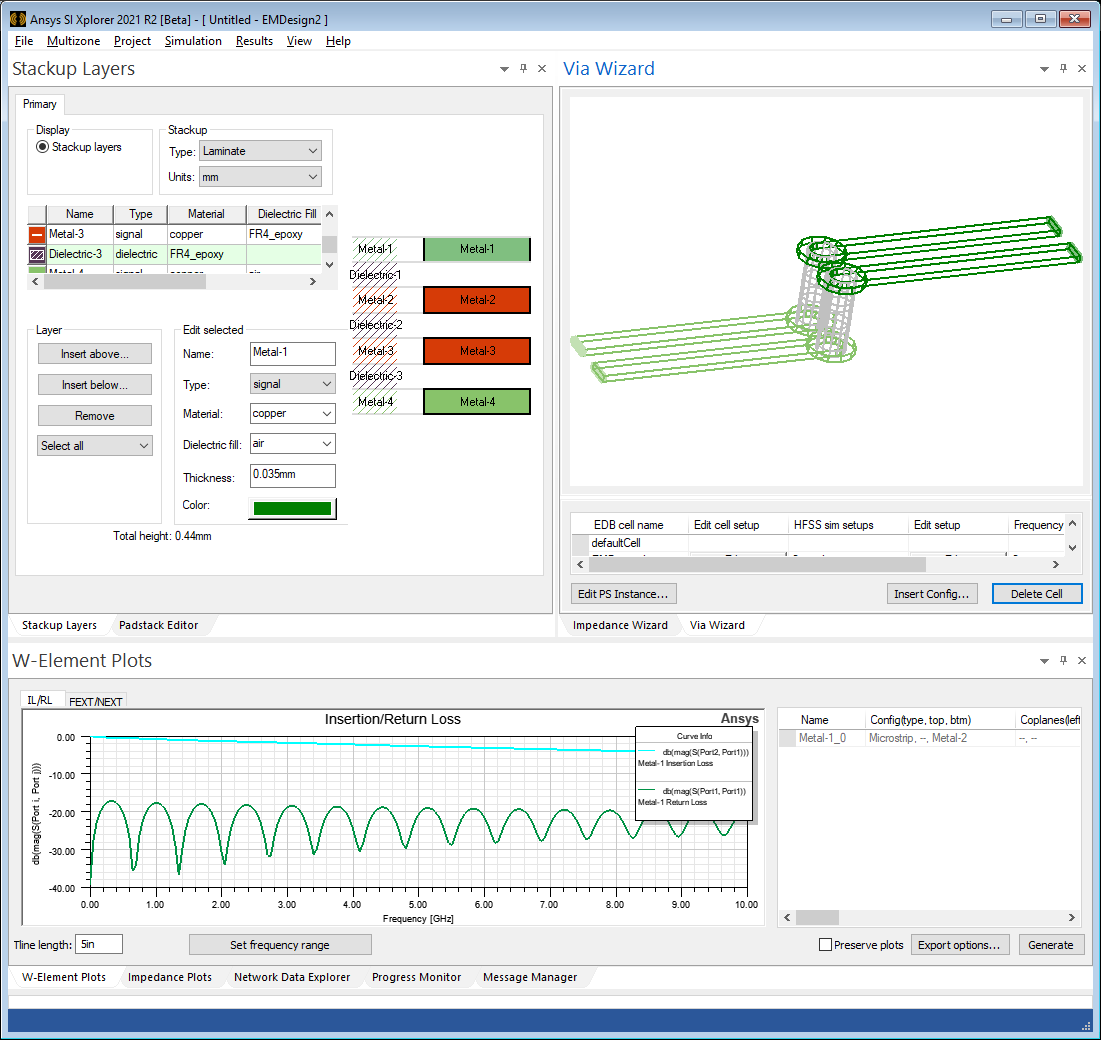Enable the Preserve plots checkbox
The width and height of the screenshot is (1101, 1040).
(825, 945)
